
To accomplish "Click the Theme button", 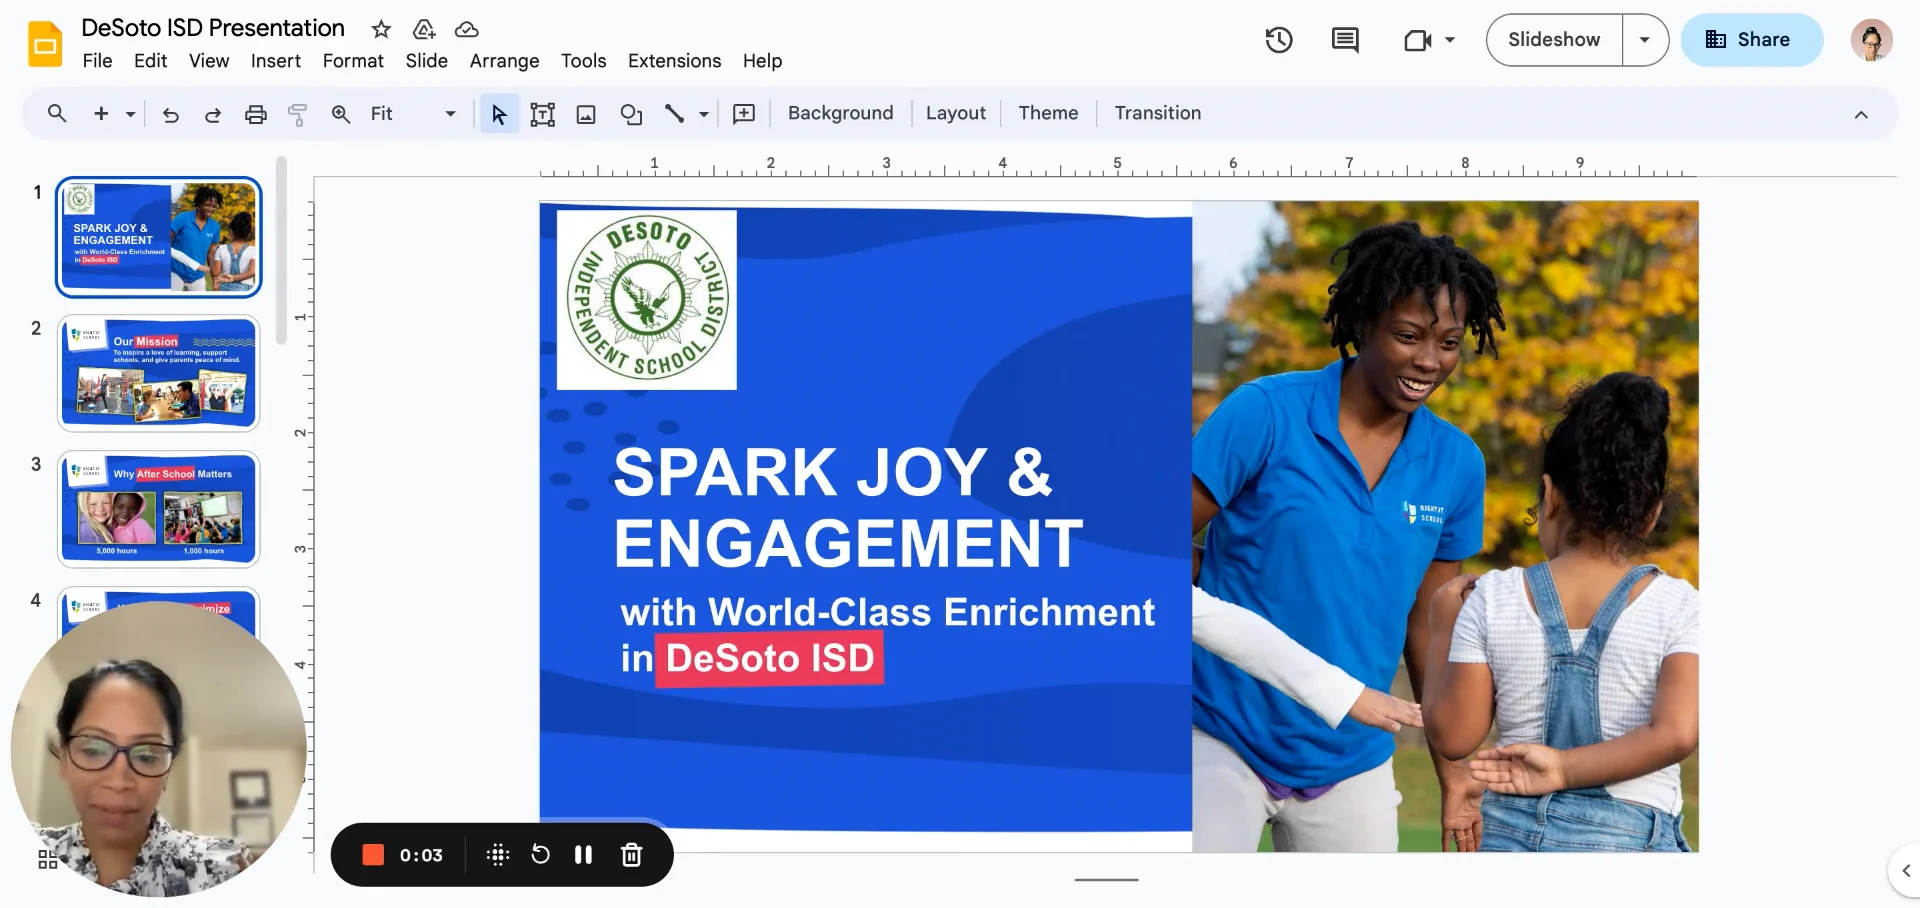I will [x=1048, y=113].
